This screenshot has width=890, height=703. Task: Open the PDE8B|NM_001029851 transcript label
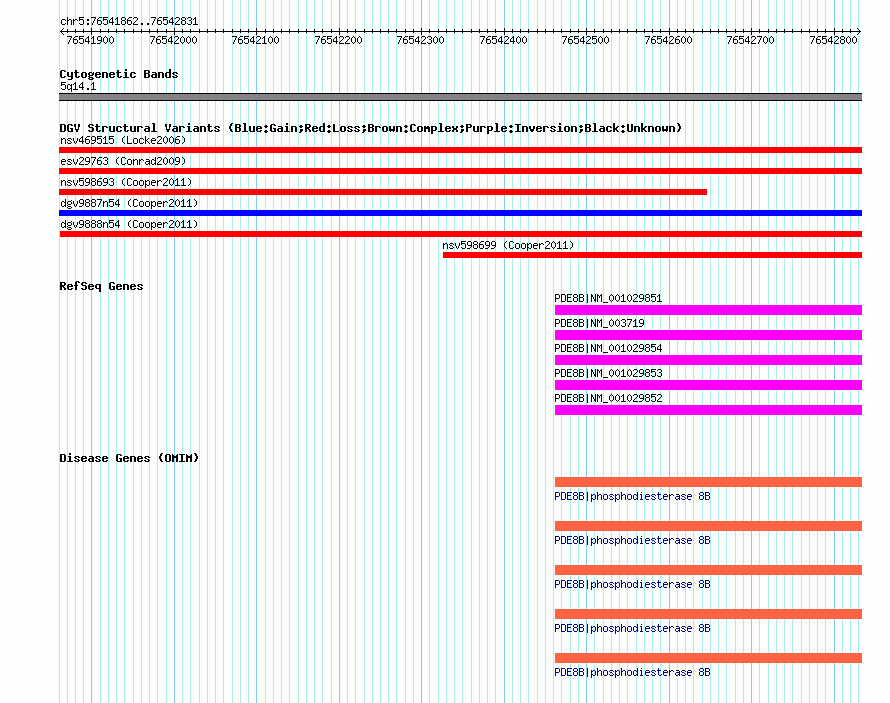tap(608, 298)
